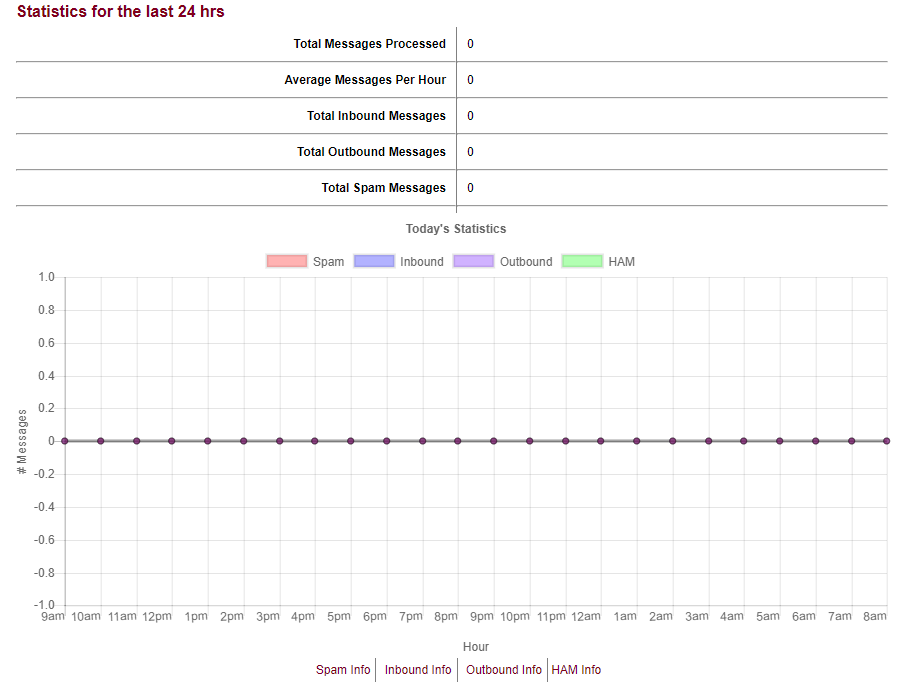
Task: Hide the Outbound series via its legend
Action: point(473,262)
